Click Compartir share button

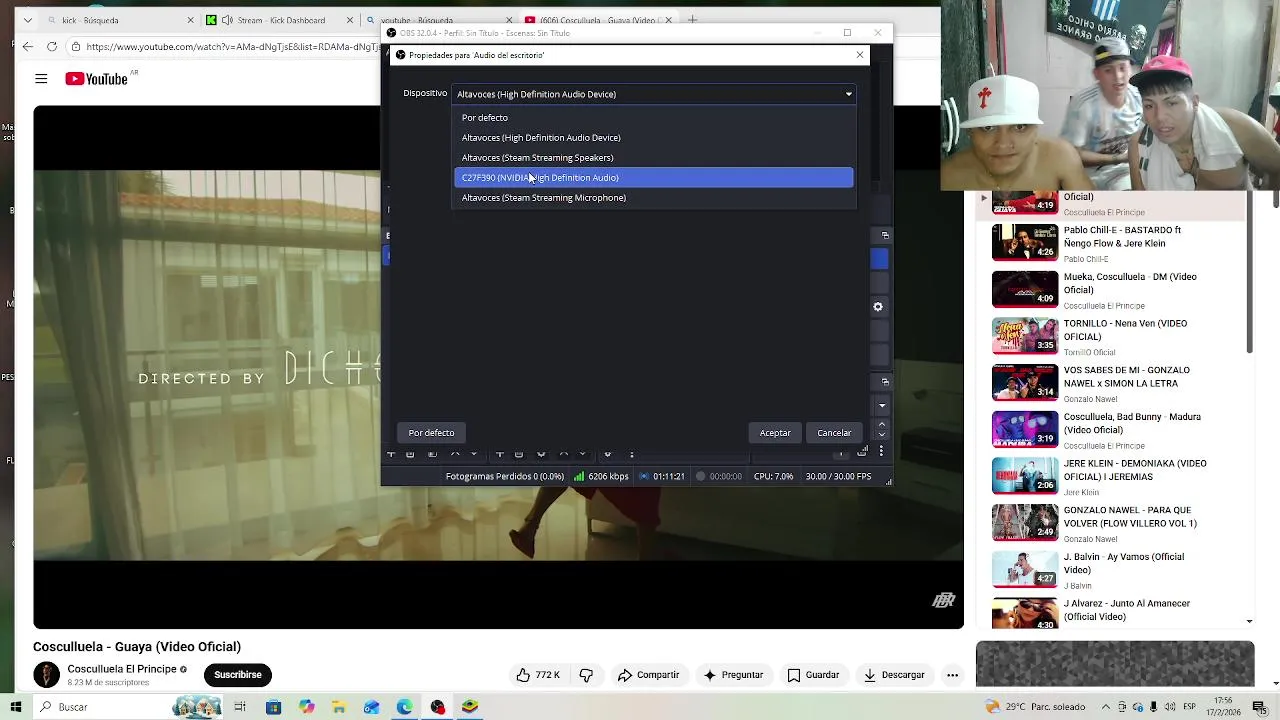pos(648,675)
